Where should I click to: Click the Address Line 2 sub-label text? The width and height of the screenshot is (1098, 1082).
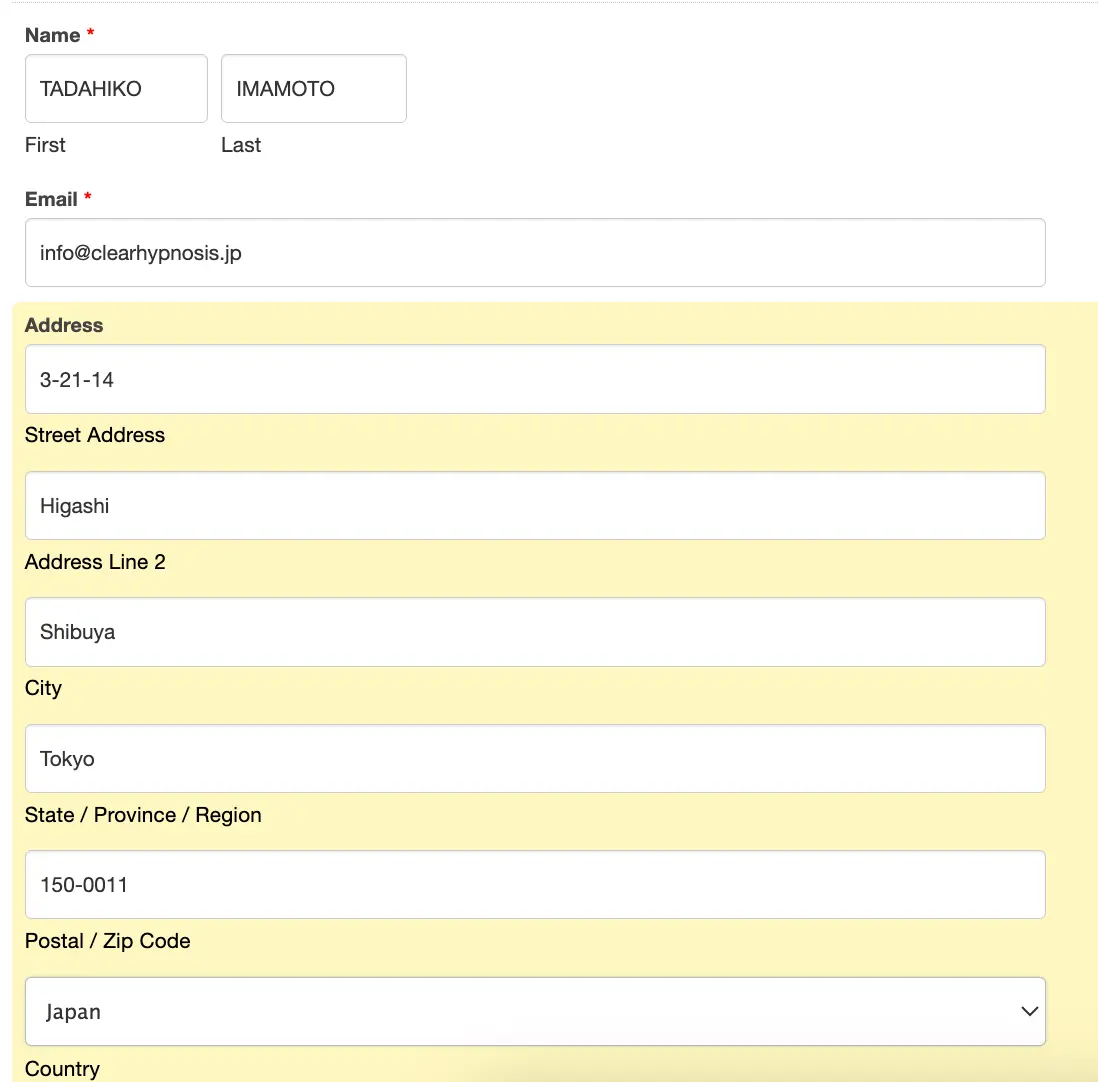pyautogui.click(x=95, y=562)
